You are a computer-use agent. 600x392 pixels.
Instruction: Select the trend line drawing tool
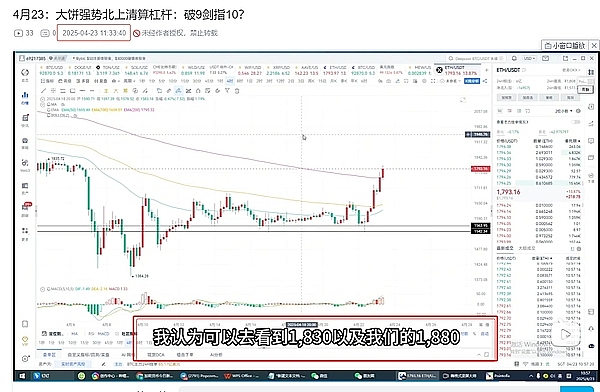(x=43, y=91)
